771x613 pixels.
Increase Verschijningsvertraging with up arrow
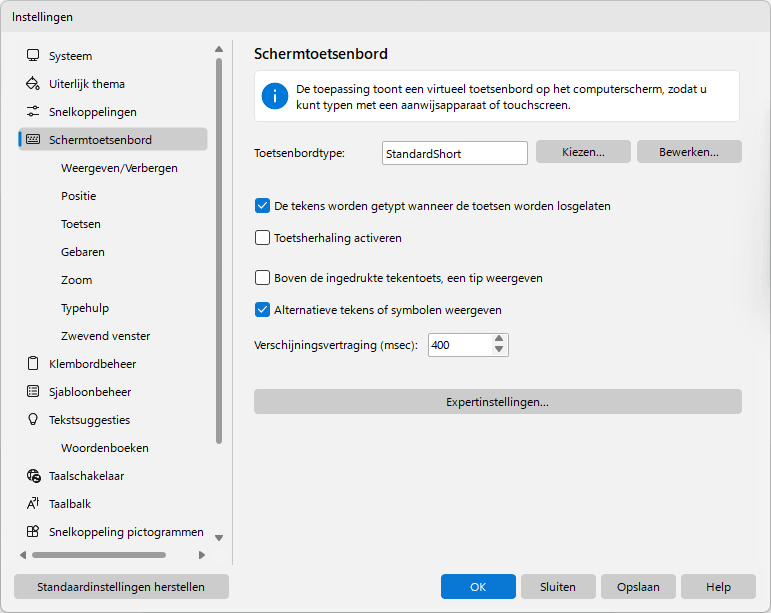coord(499,339)
